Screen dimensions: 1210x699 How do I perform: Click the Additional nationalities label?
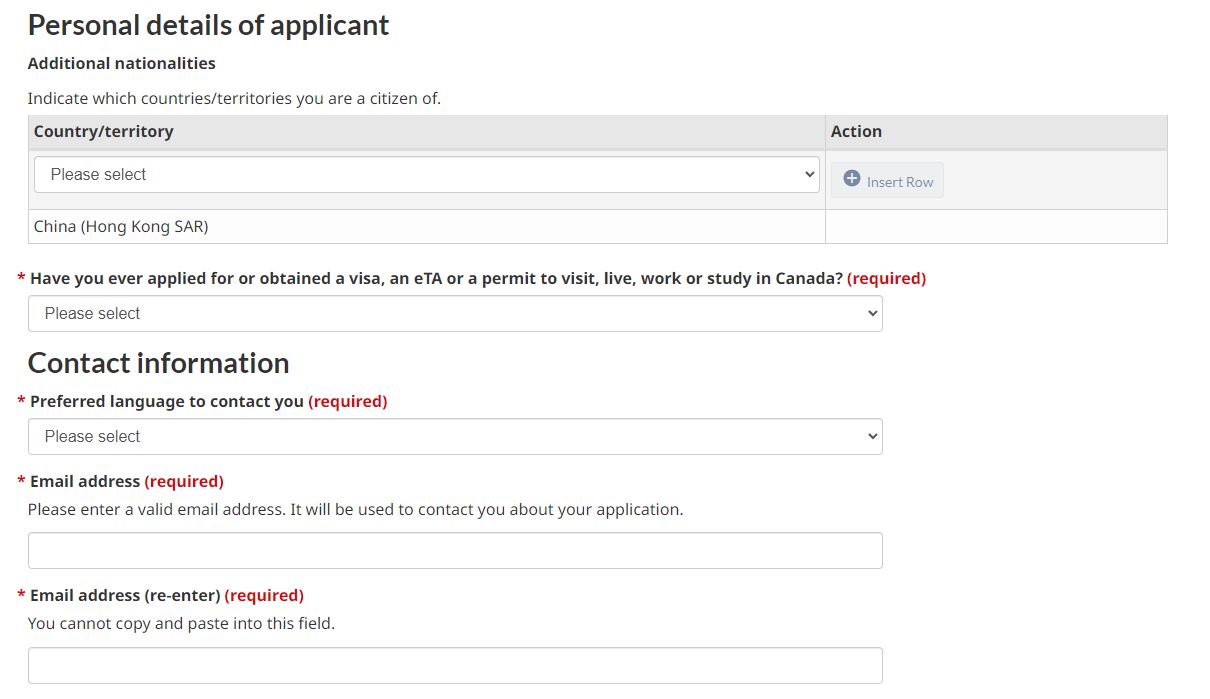tap(121, 63)
